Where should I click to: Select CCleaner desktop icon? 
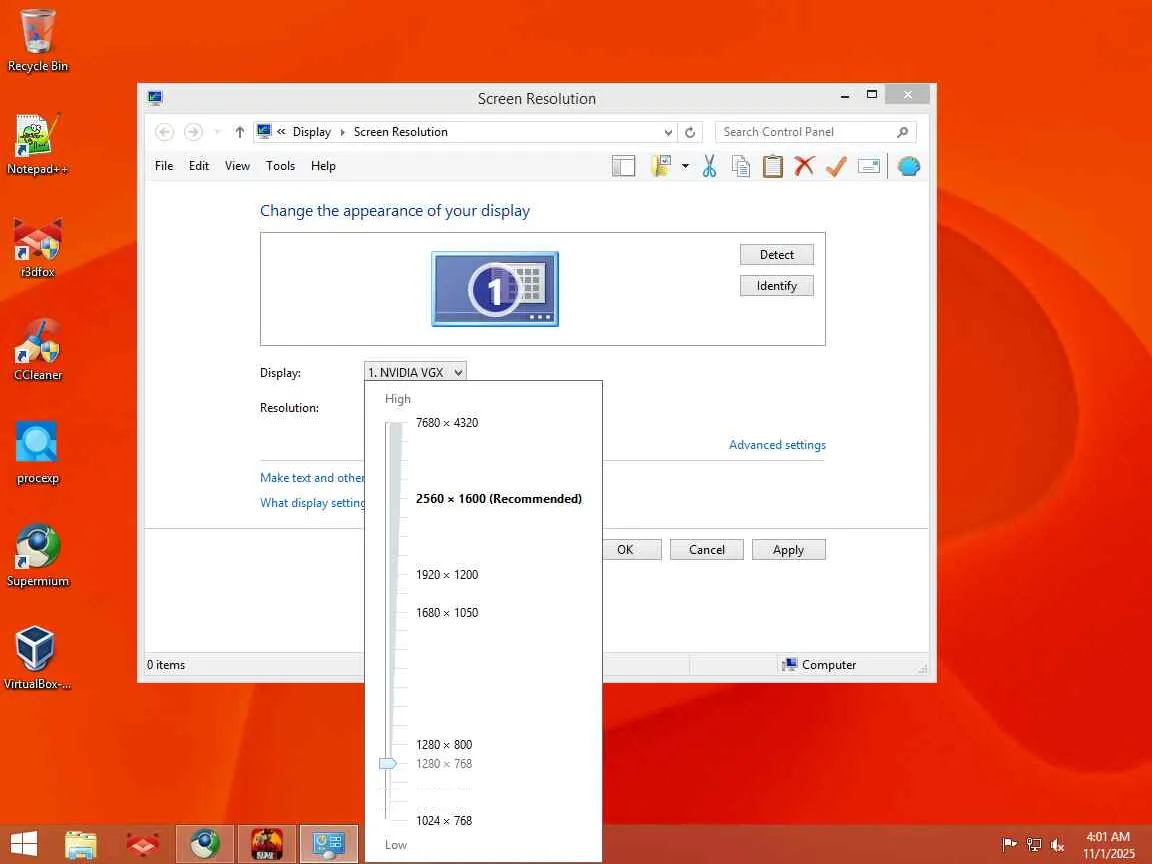pos(37,350)
